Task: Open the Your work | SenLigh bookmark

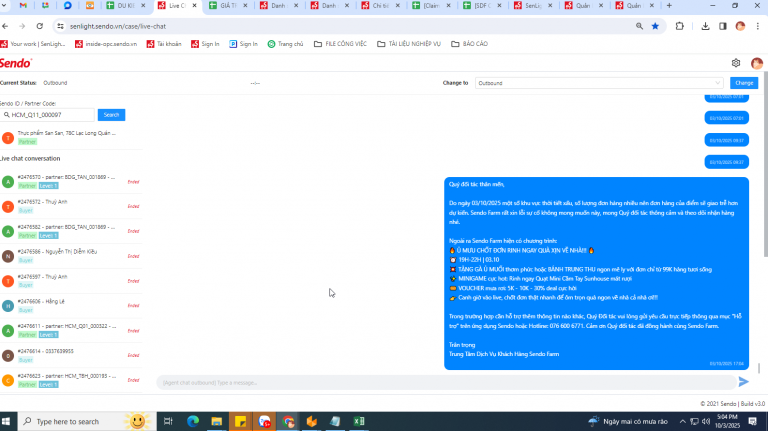Action: click(33, 44)
